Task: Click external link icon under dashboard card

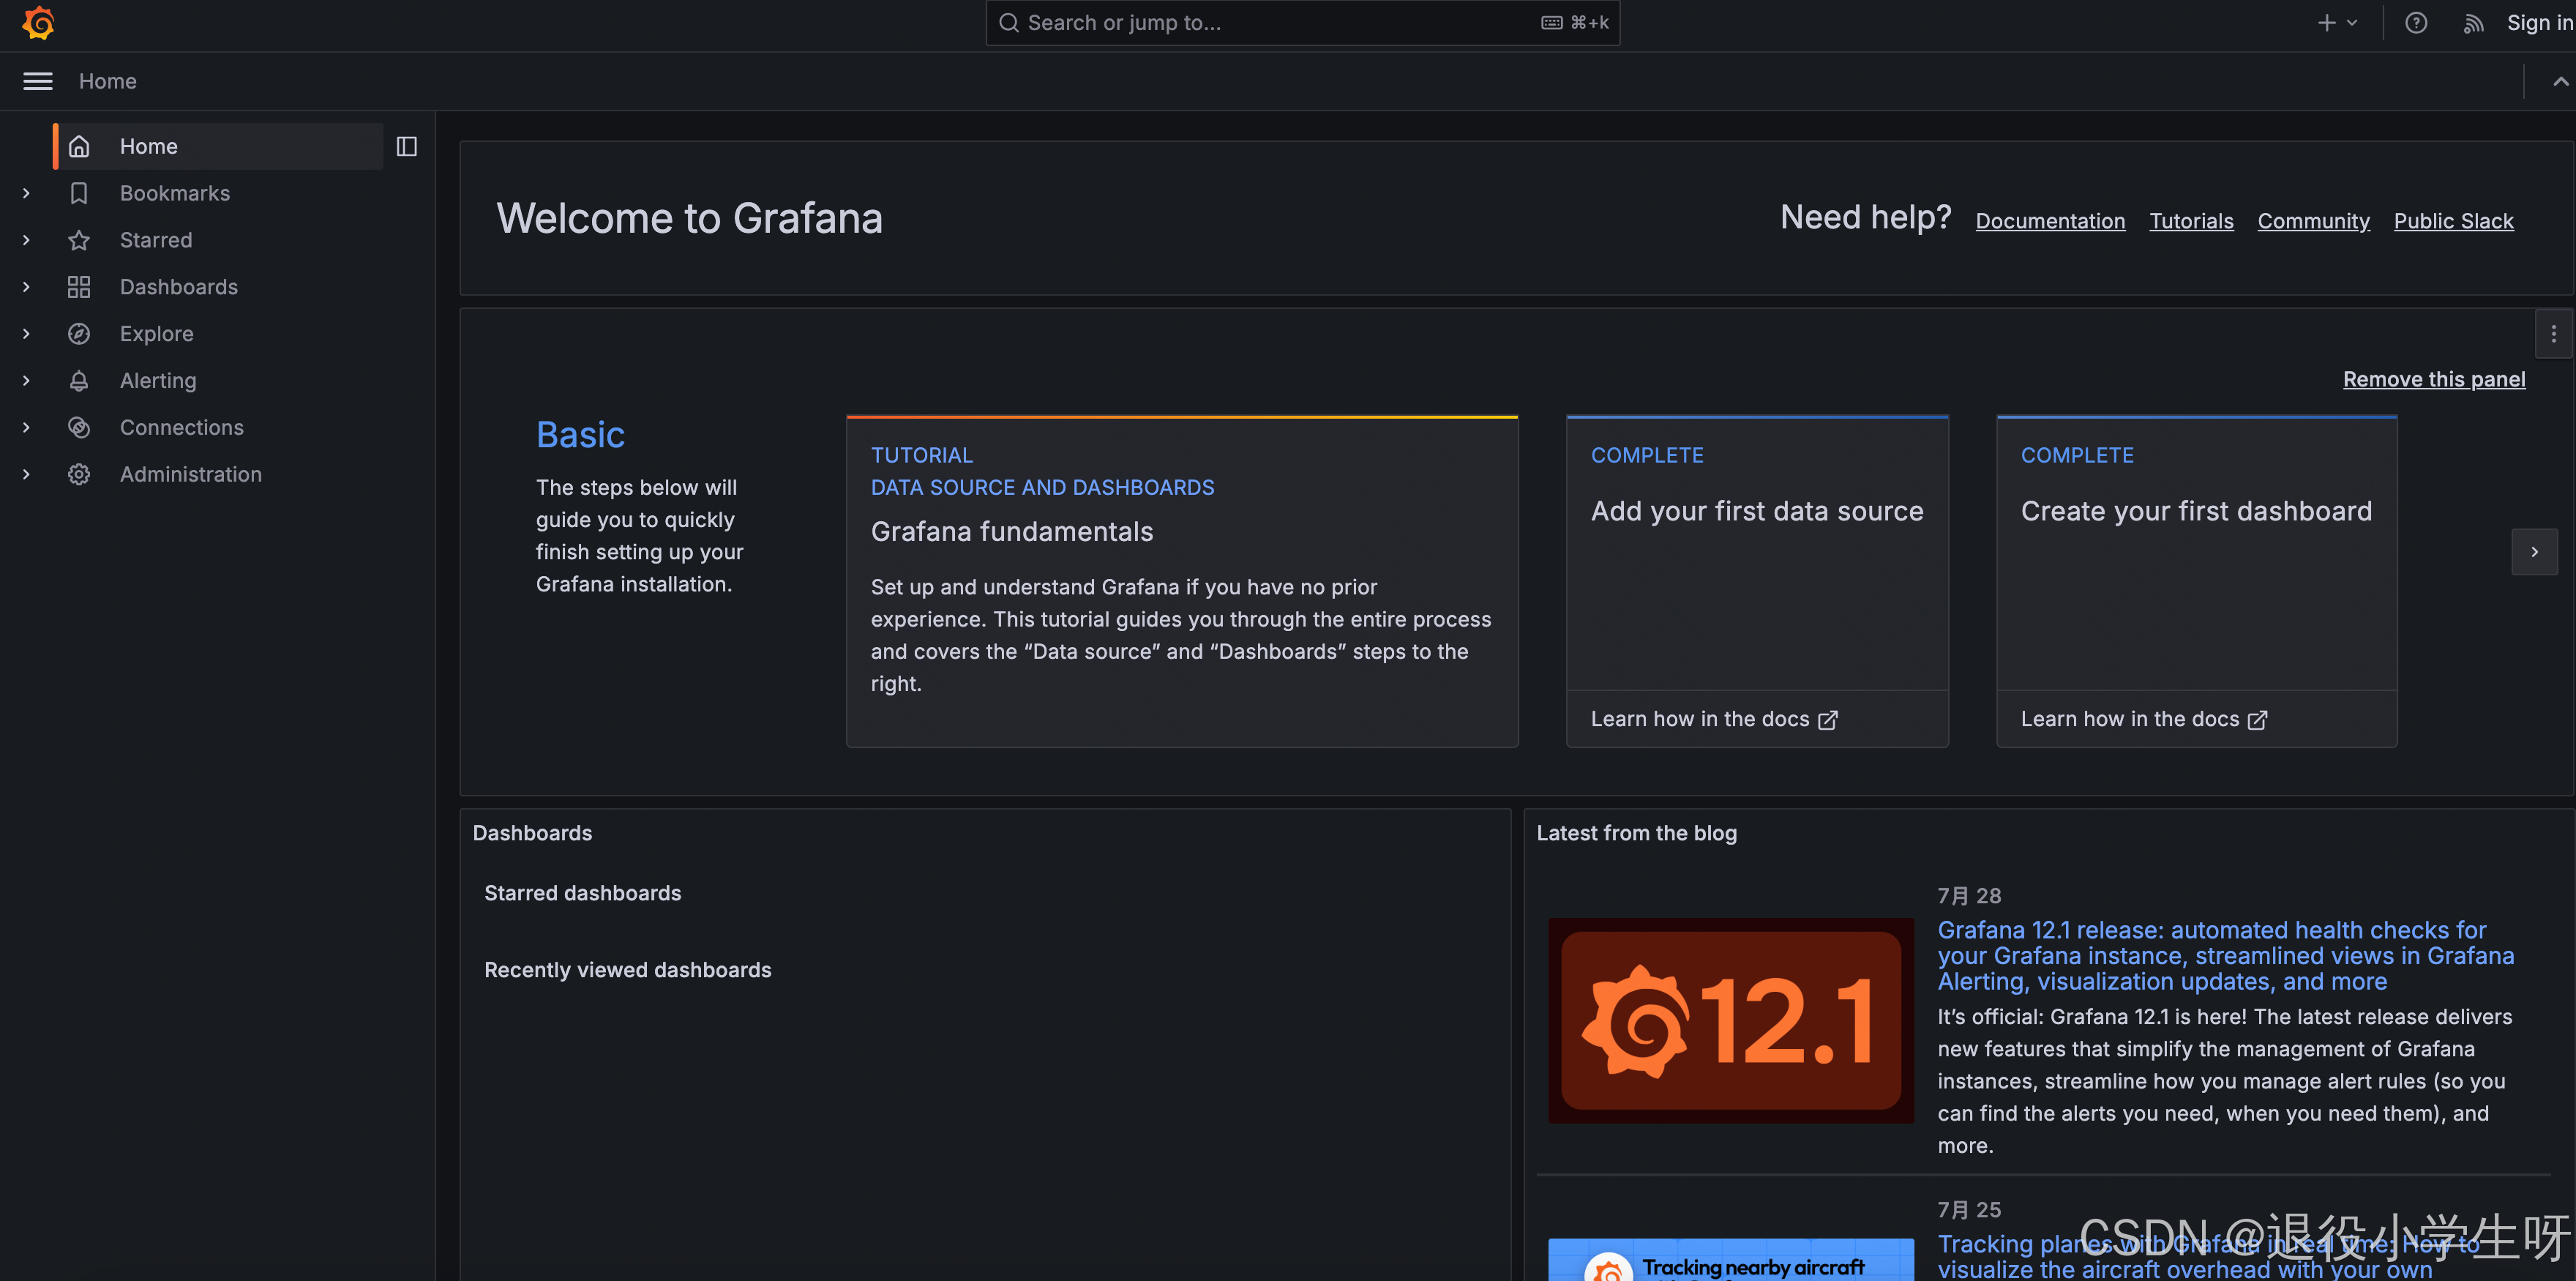Action: point(2257,720)
